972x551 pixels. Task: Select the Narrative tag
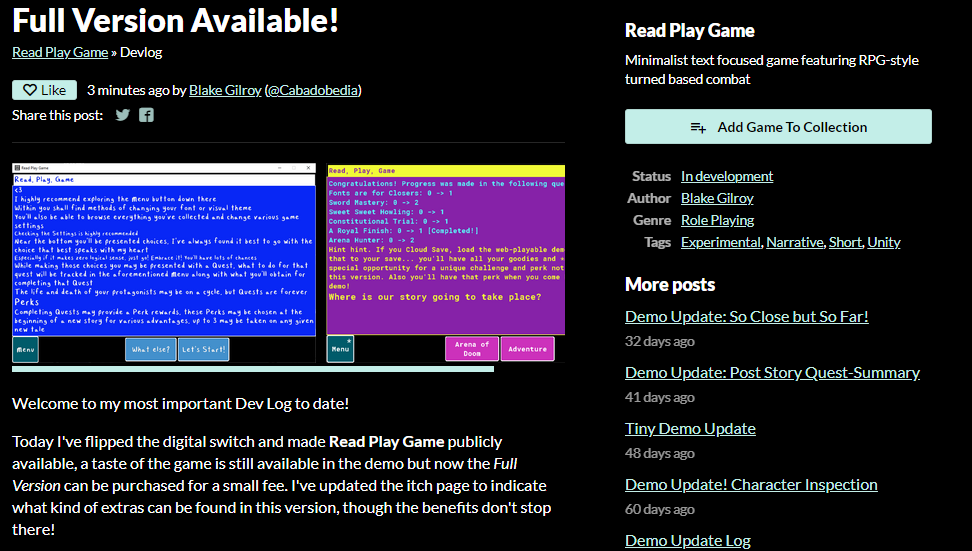[795, 242]
